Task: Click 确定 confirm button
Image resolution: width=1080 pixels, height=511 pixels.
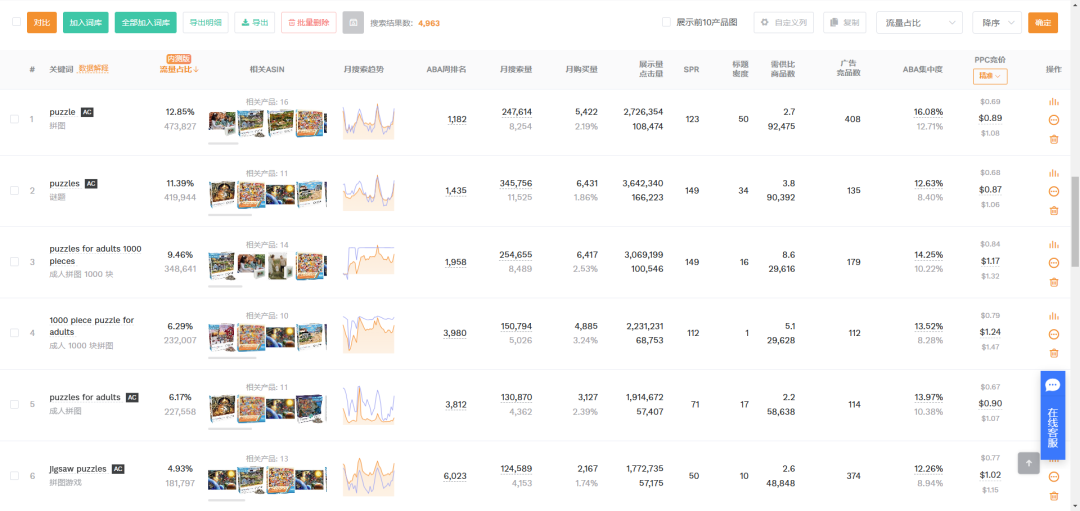Action: (1043, 23)
